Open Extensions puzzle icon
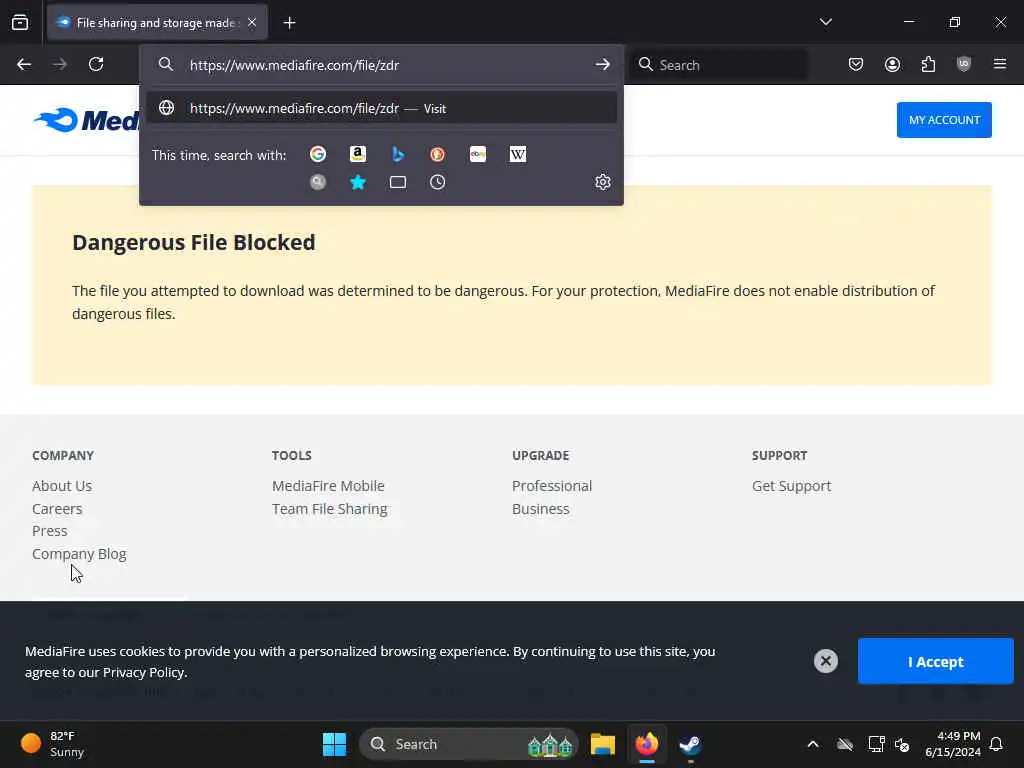 click(x=928, y=64)
